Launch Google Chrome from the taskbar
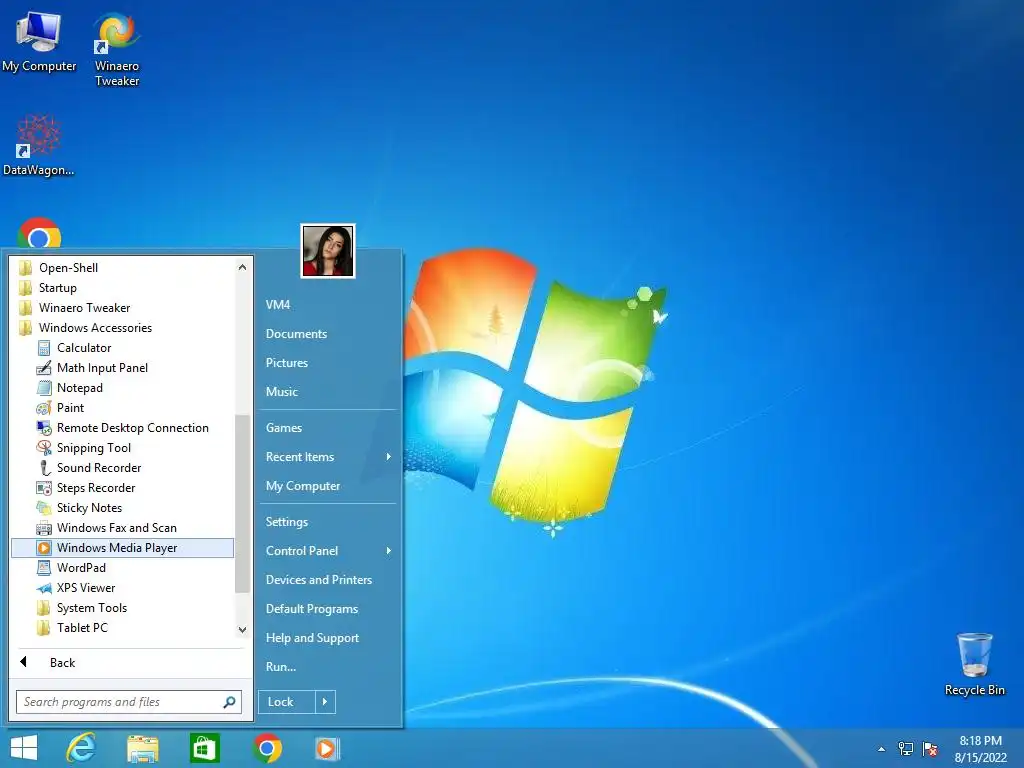 point(267,748)
